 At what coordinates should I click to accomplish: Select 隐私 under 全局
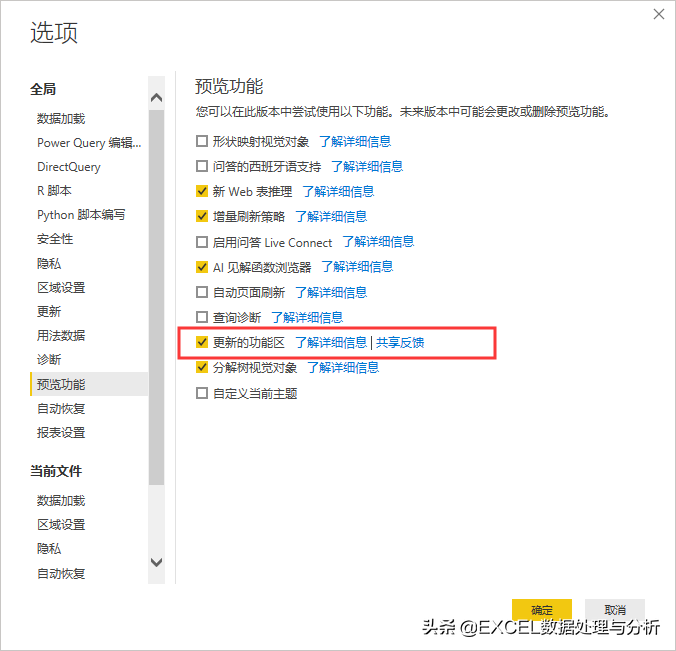49,263
